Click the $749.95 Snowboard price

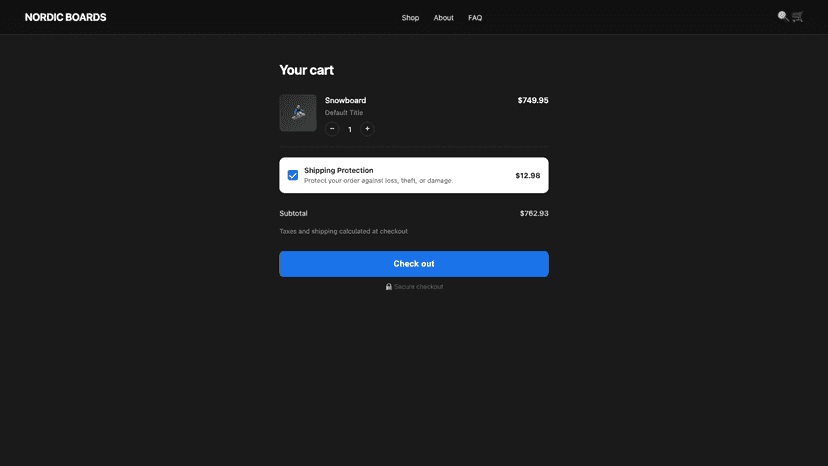[x=533, y=100]
